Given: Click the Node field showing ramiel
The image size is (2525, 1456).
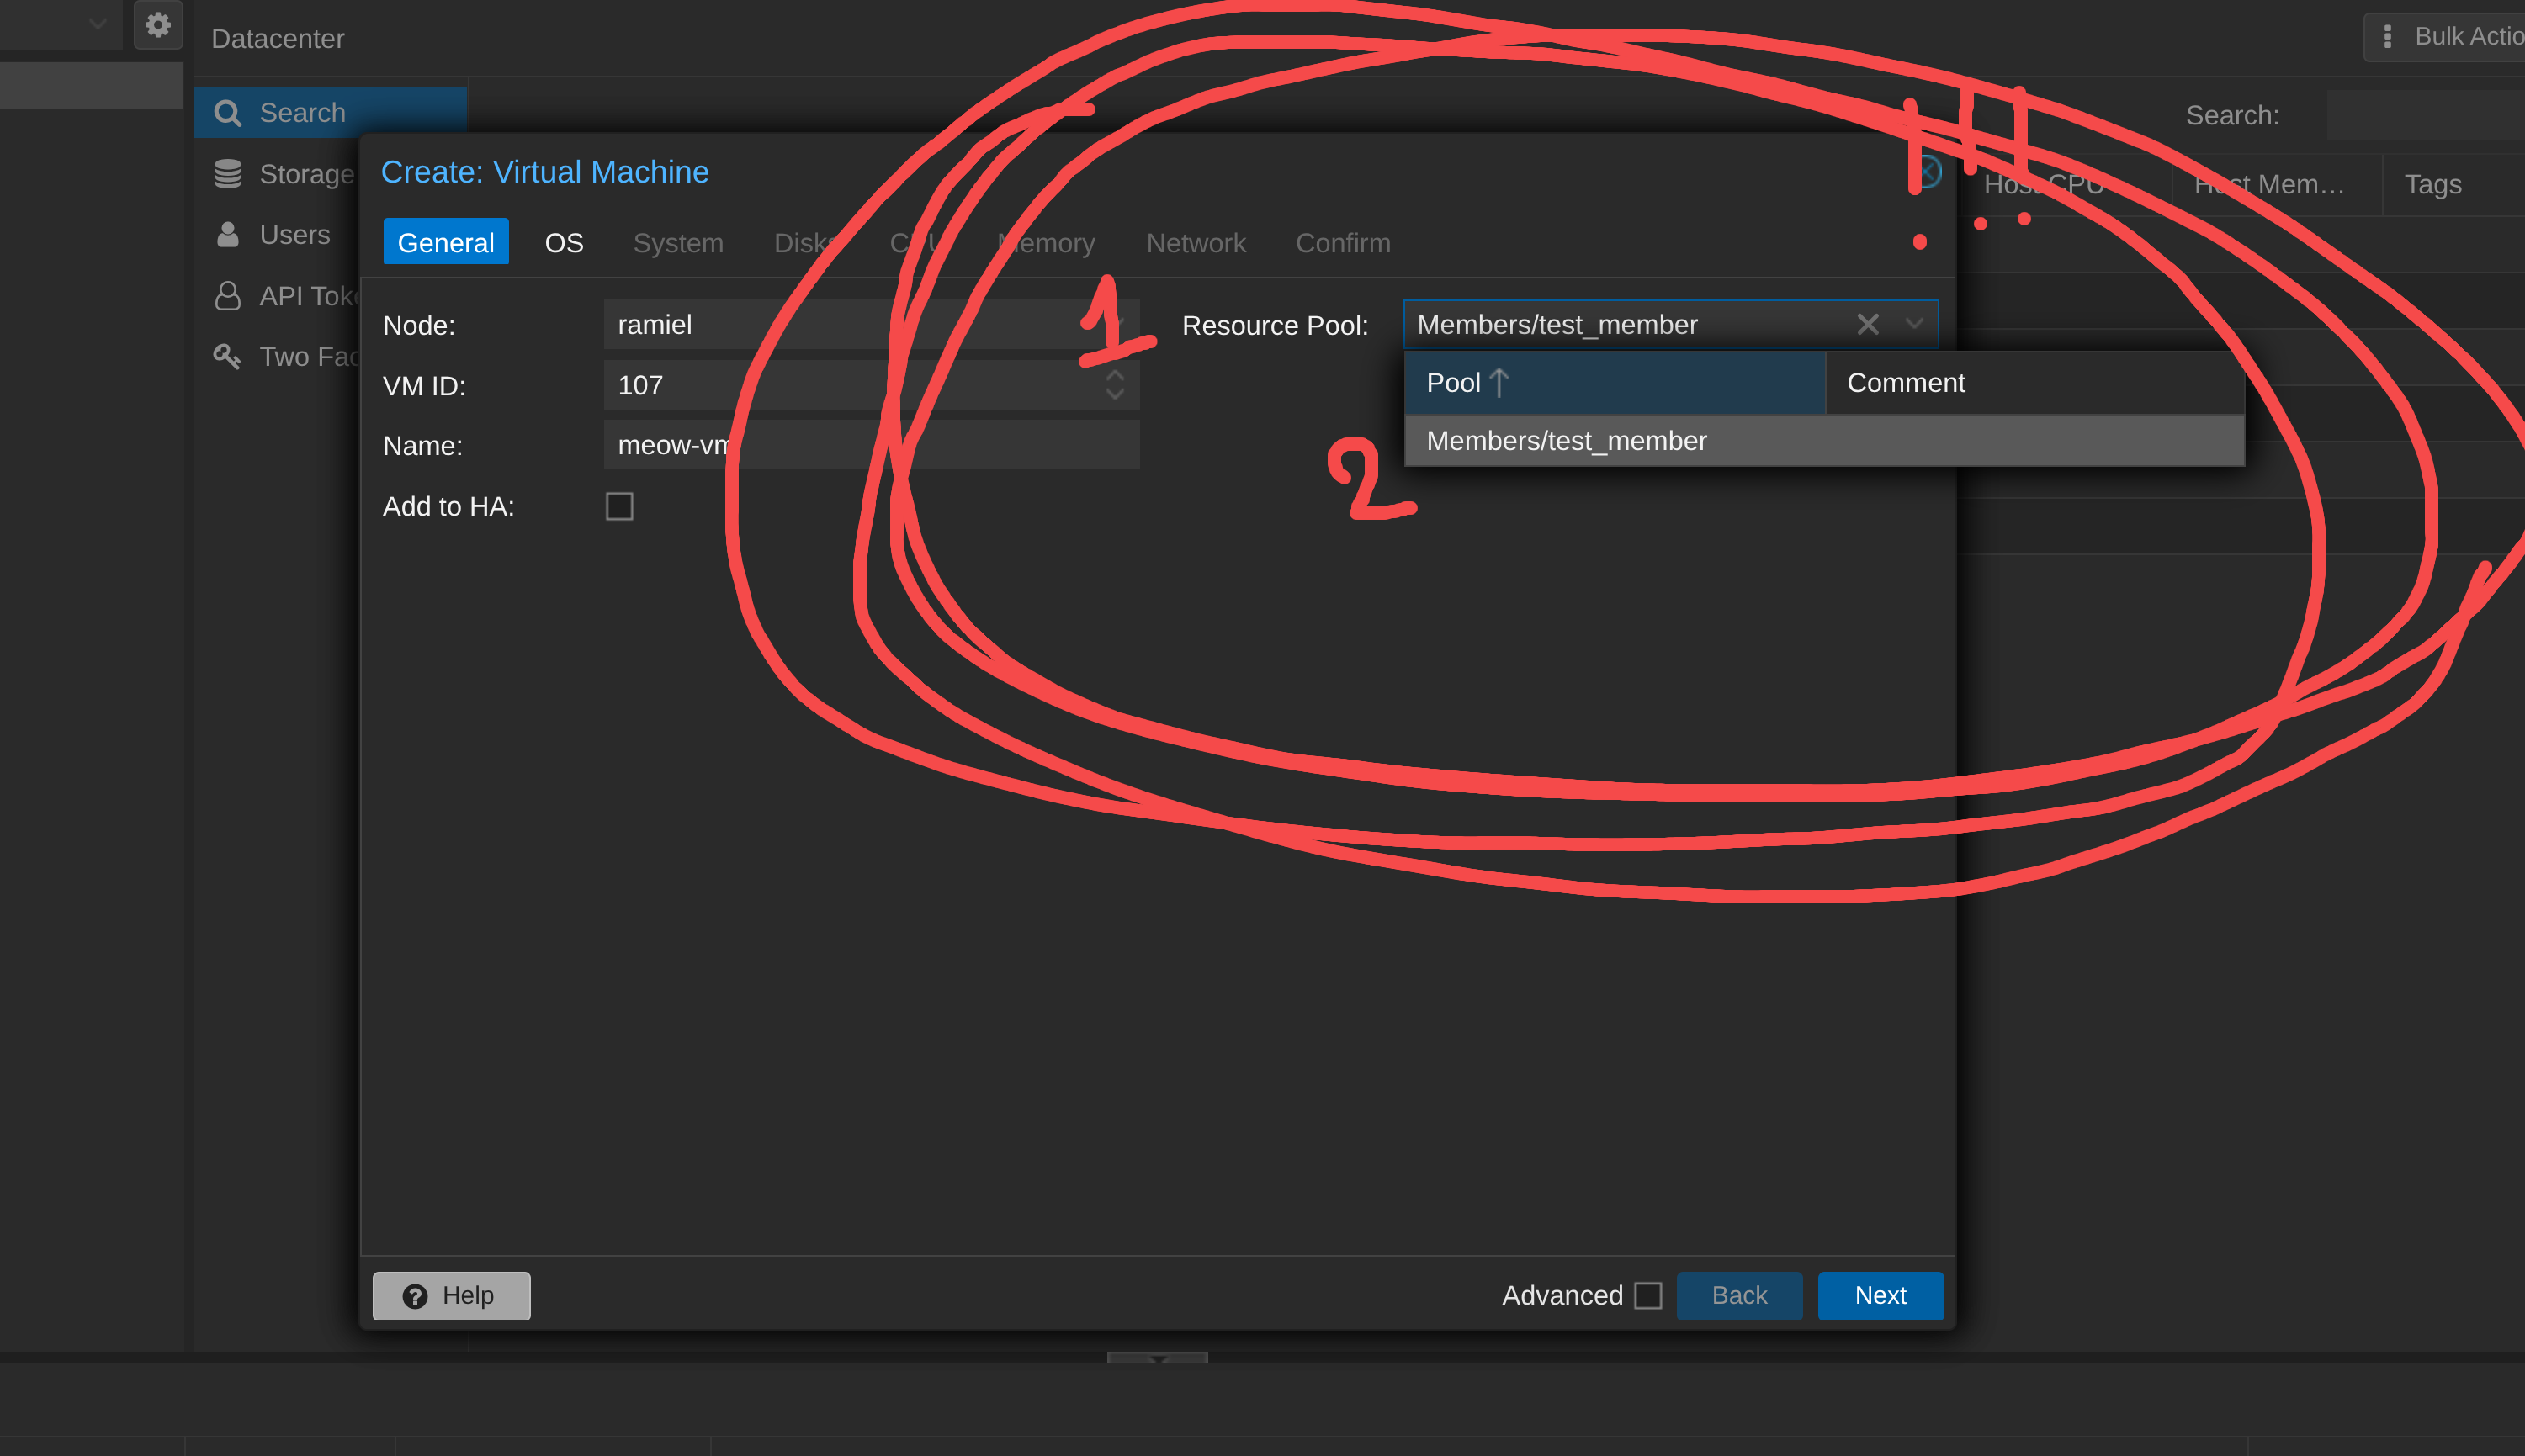Looking at the screenshot, I should pyautogui.click(x=871, y=324).
